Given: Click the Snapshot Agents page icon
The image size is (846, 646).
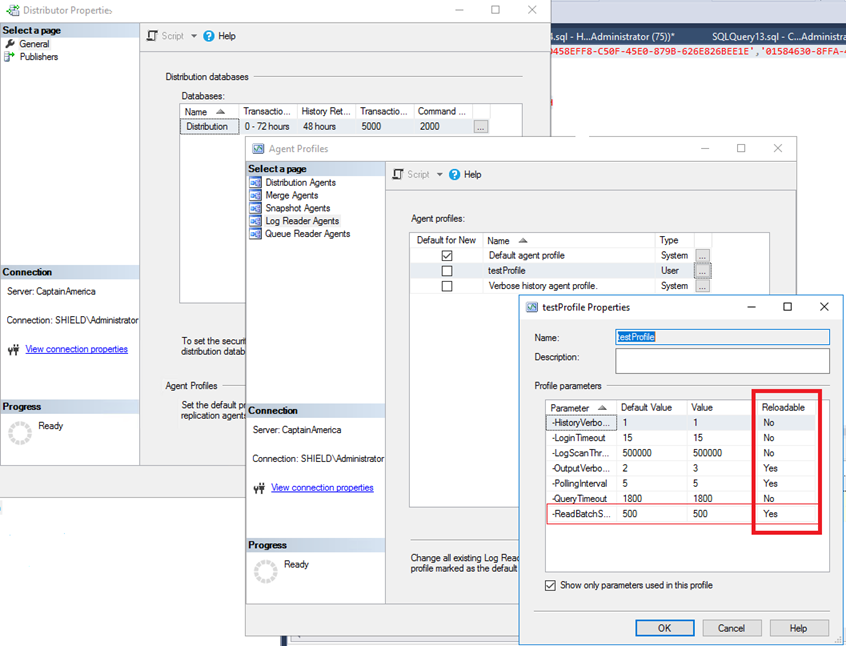Looking at the screenshot, I should (255, 208).
